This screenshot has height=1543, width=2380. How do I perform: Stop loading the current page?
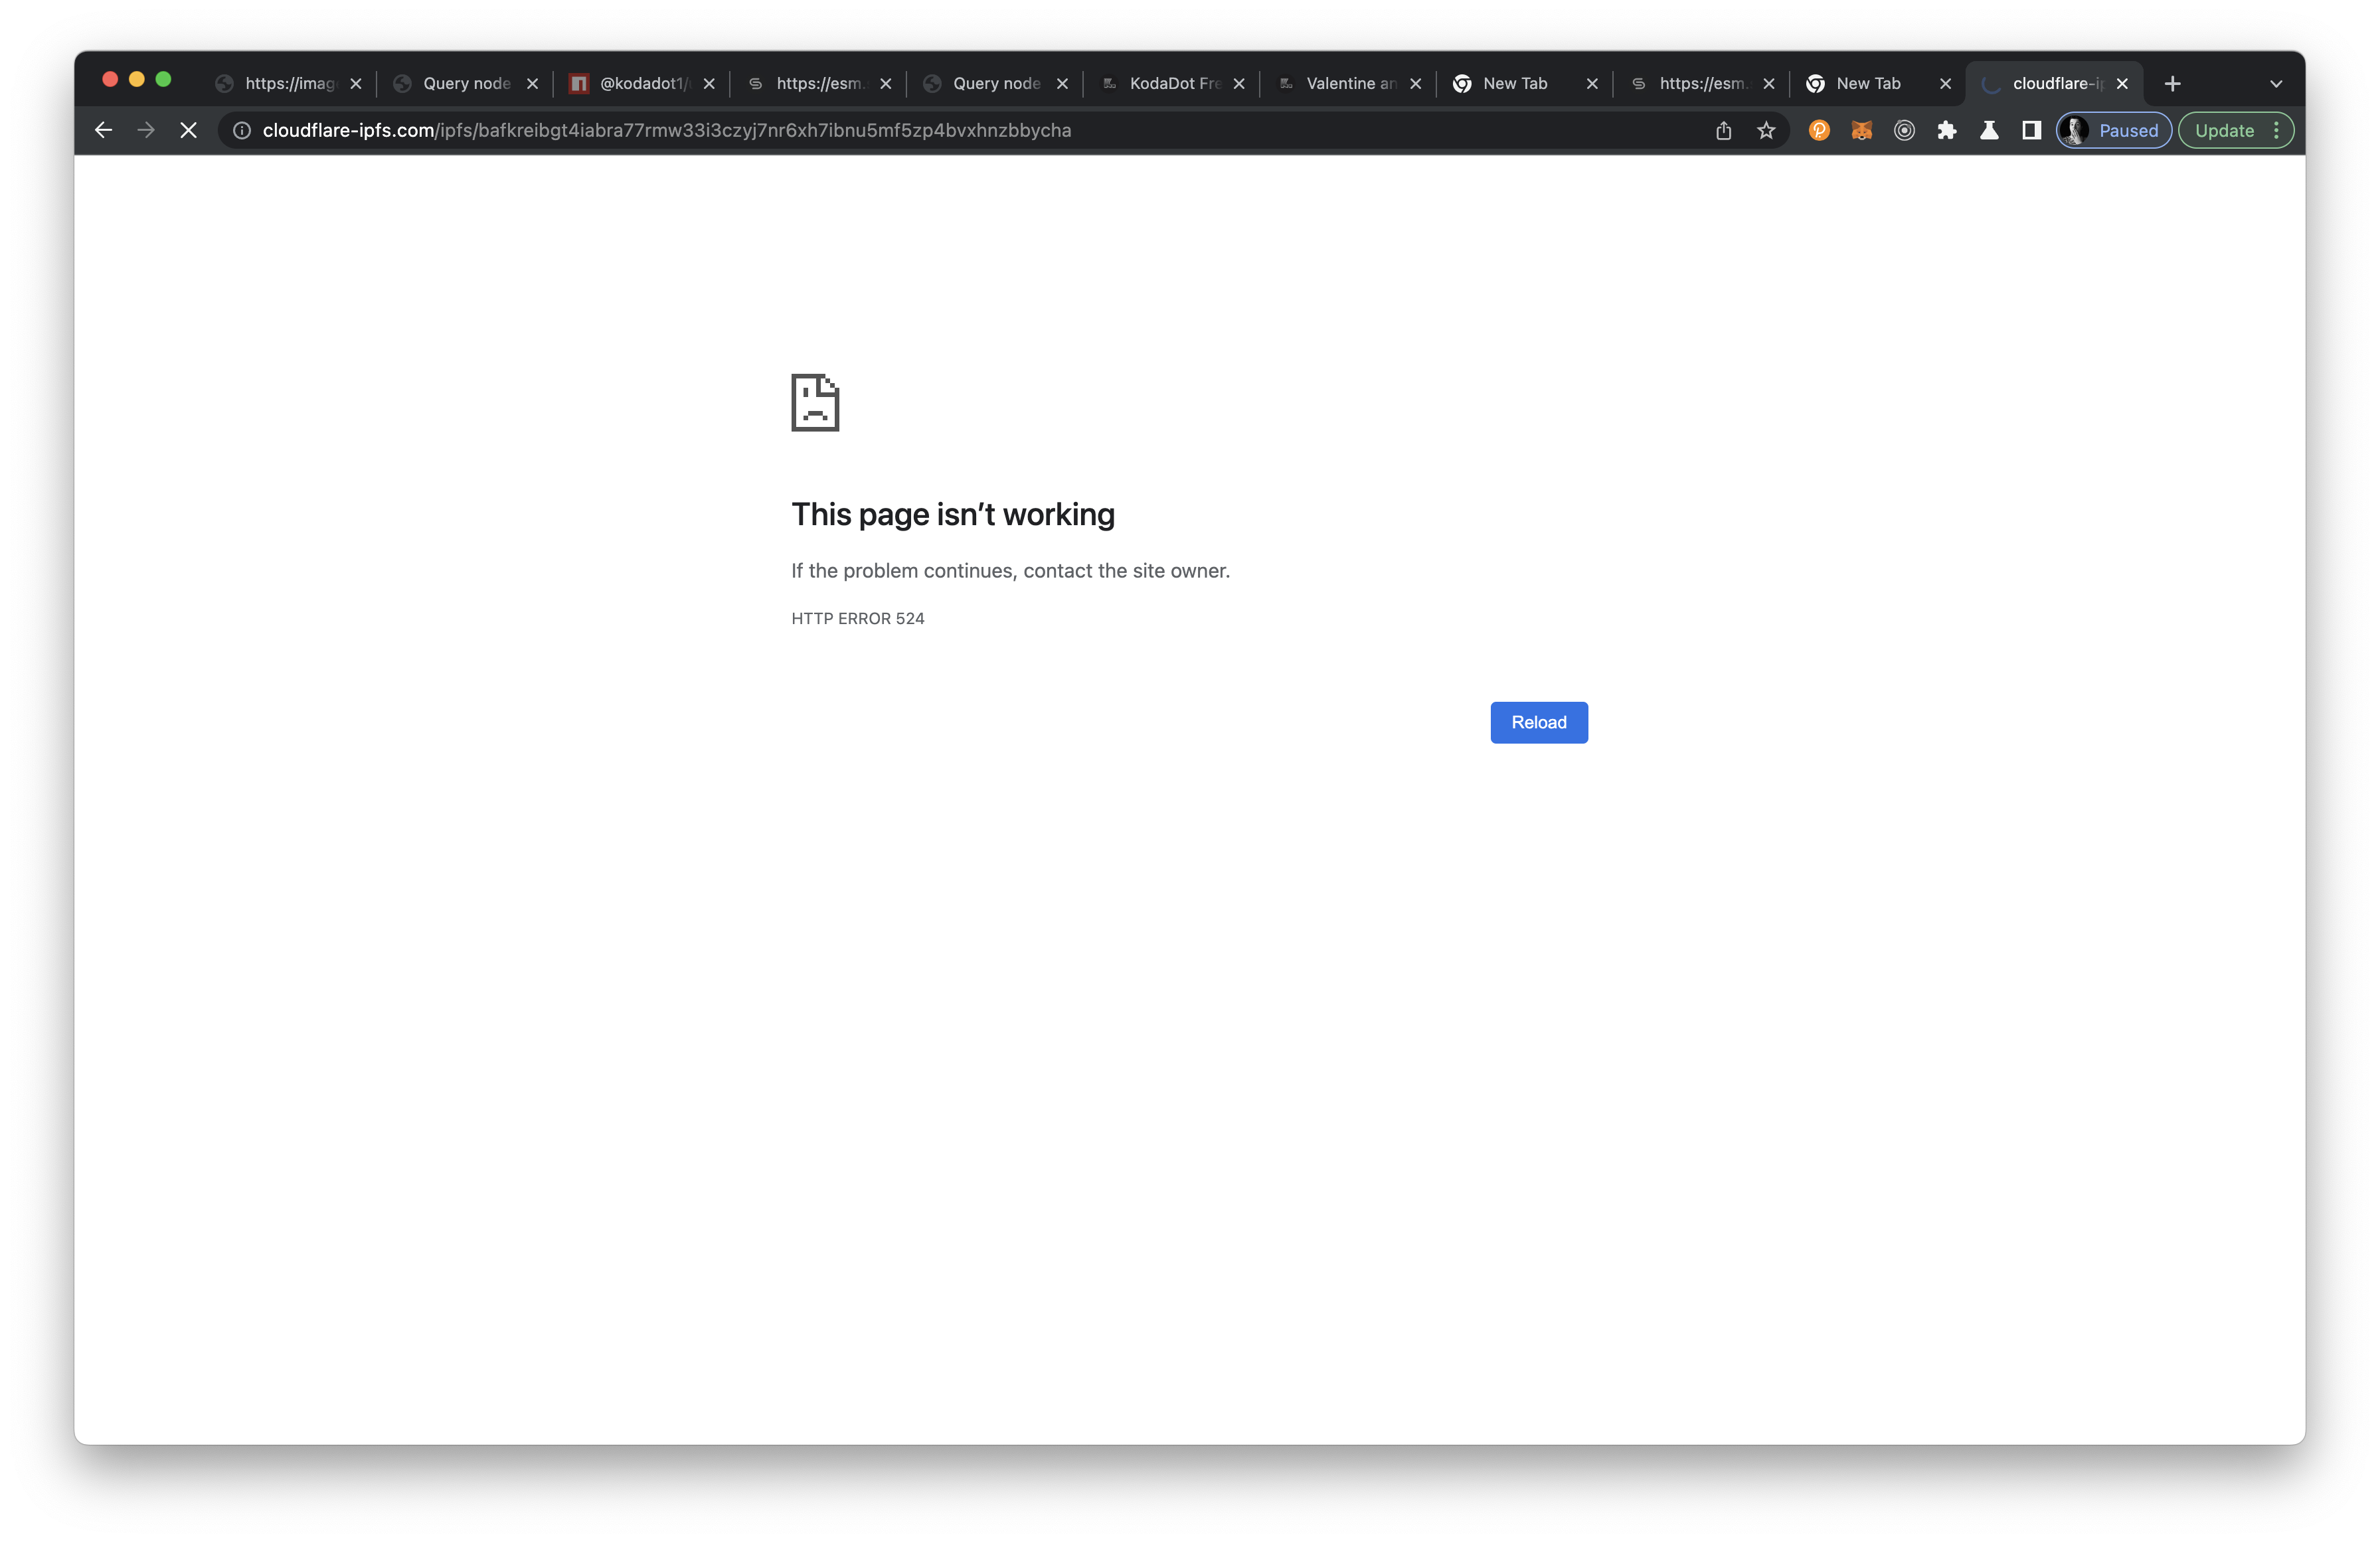click(x=188, y=130)
